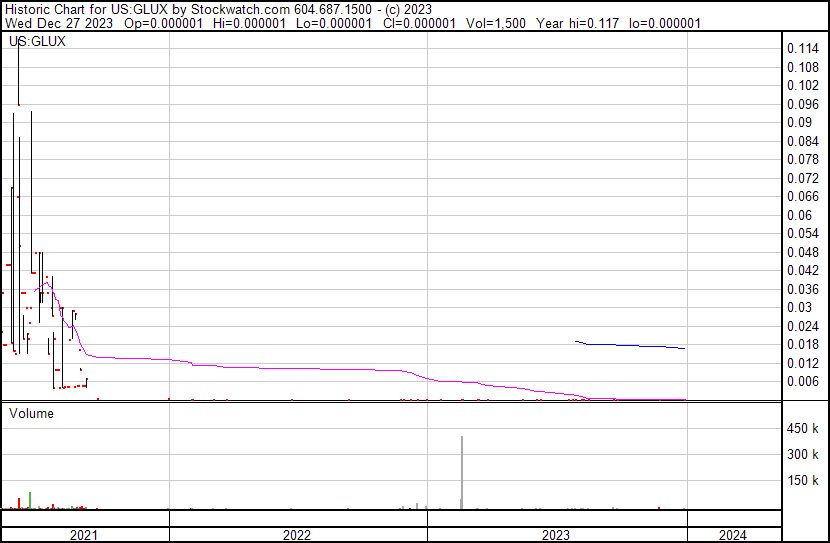
Task: Click the Wed Dec 27 2023 date text
Action: click(58, 23)
